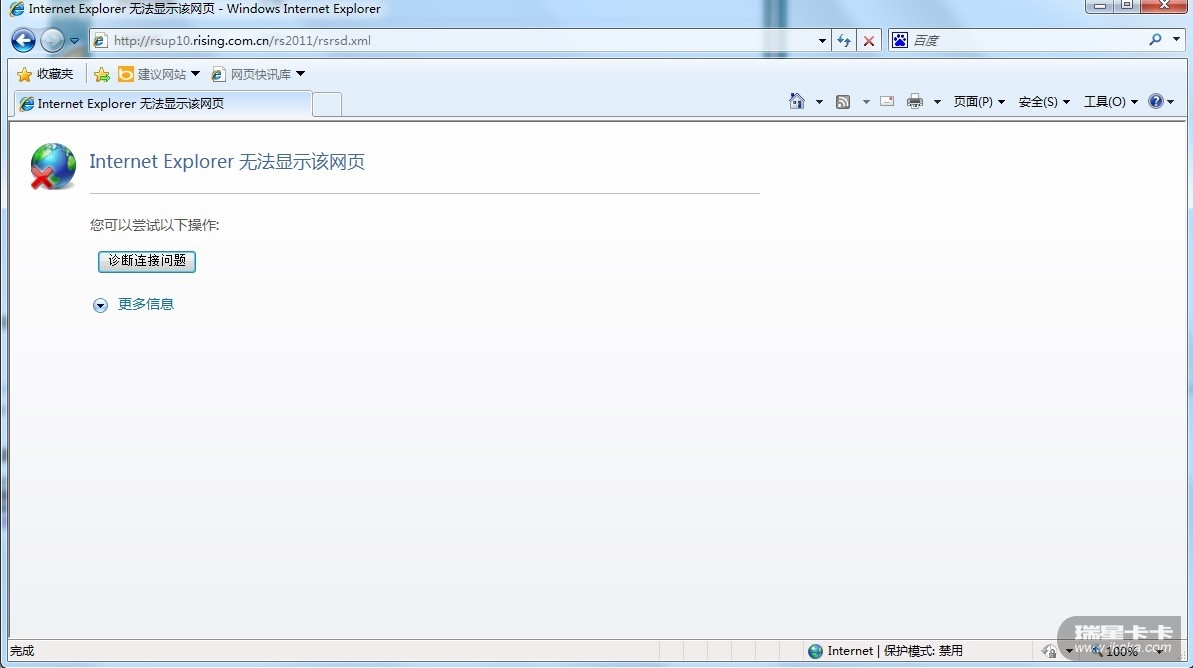Viewport: 1193px width, 668px height.
Task: Open the 页面(P) menu
Action: pyautogui.click(x=979, y=101)
